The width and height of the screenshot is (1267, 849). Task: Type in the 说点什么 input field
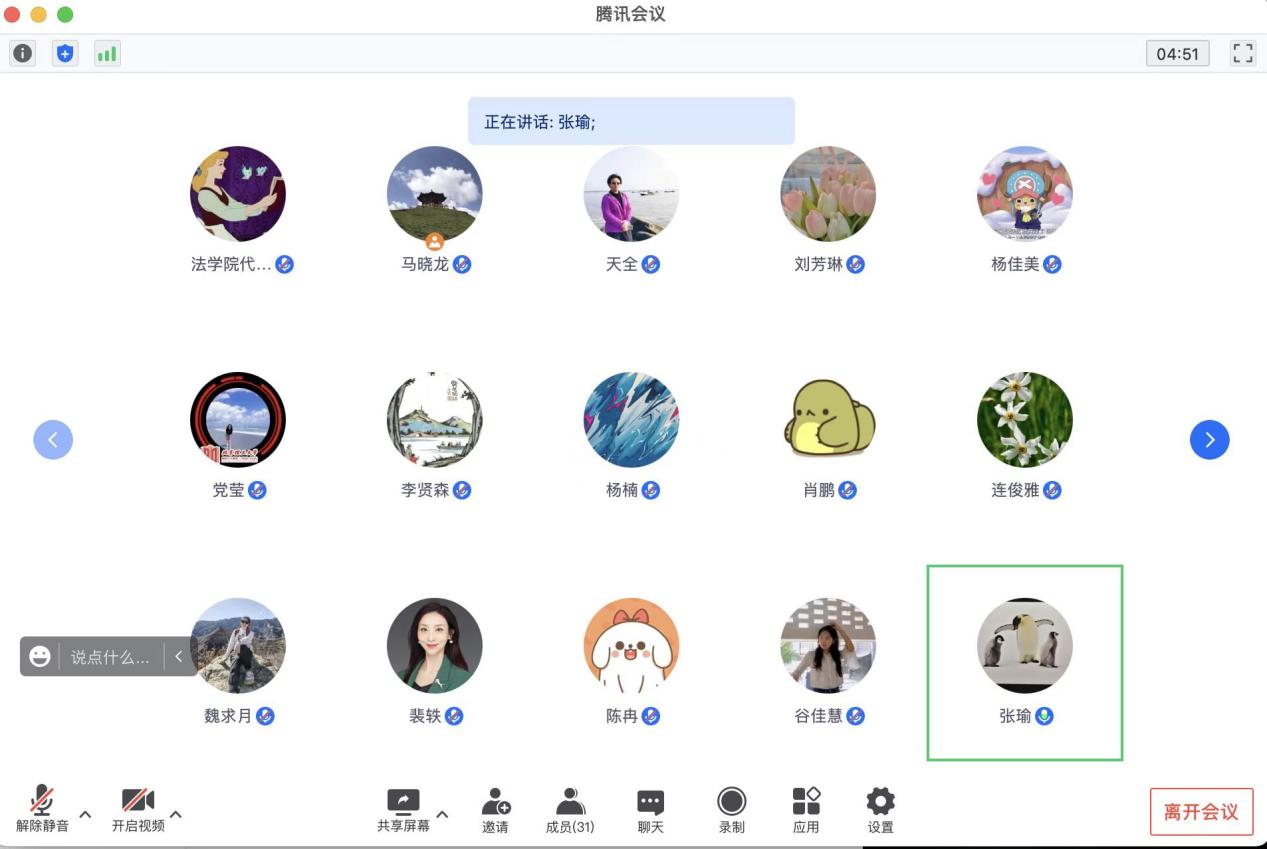[x=110, y=657]
